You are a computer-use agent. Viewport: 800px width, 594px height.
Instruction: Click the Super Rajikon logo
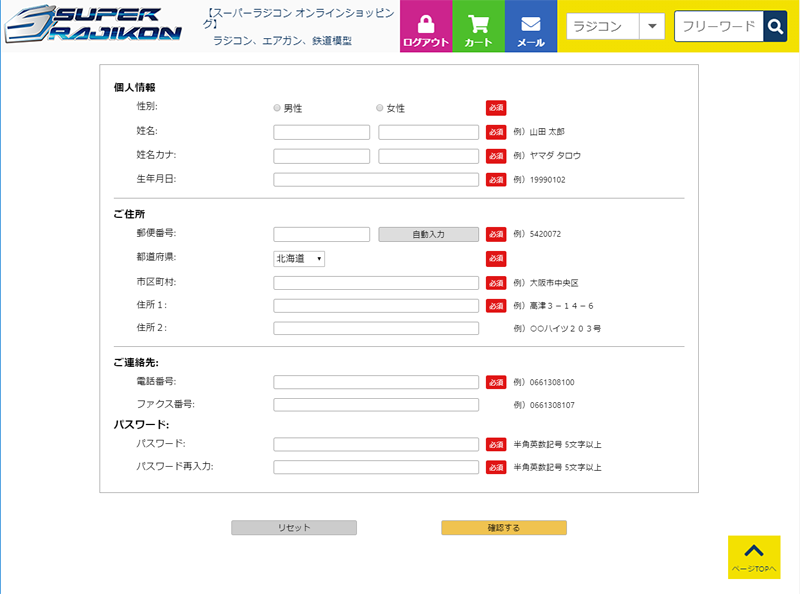pyautogui.click(x=93, y=27)
